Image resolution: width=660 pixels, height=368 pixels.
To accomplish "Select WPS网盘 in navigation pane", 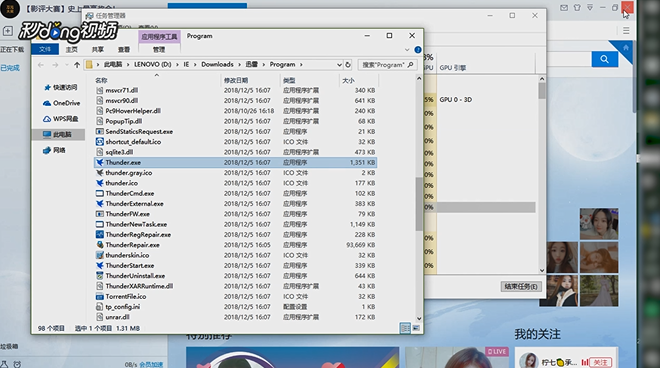I will [x=61, y=119].
